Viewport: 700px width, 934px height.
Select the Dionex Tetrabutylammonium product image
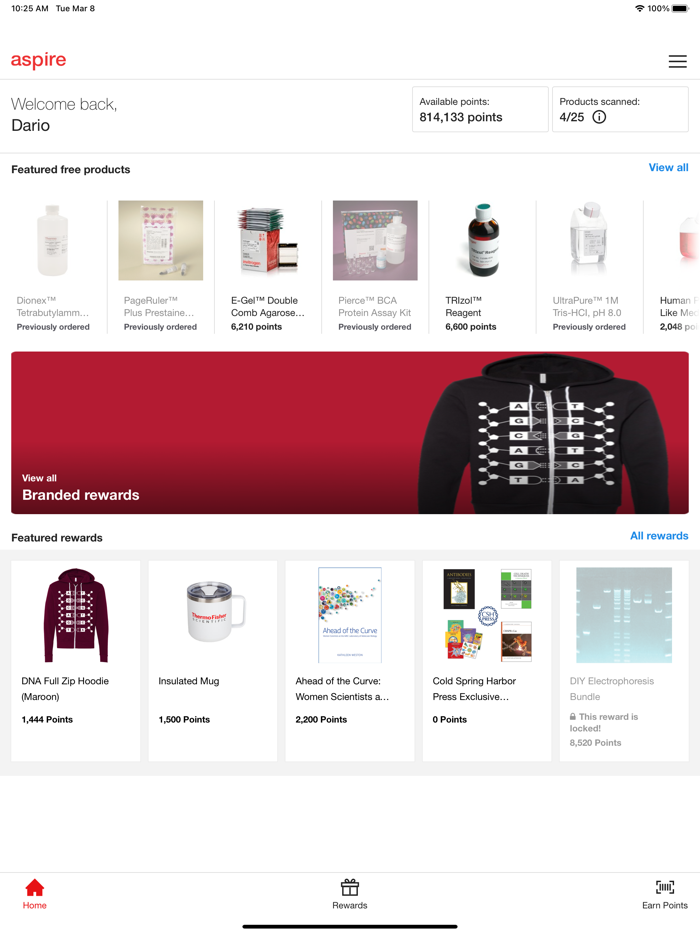coord(53,240)
